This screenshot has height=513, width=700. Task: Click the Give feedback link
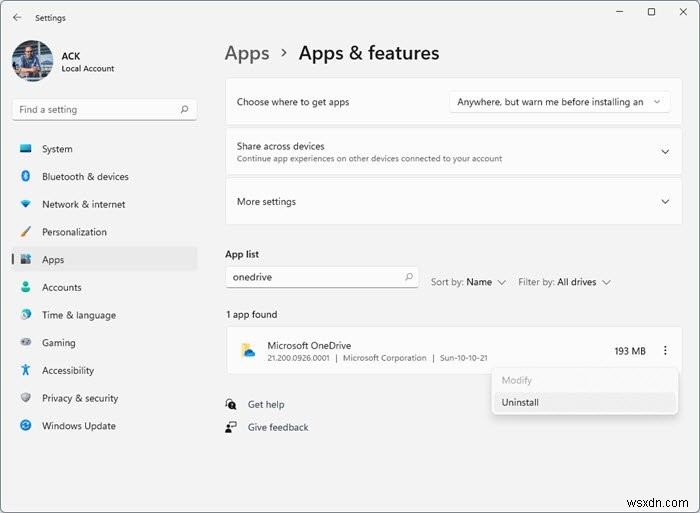278,427
